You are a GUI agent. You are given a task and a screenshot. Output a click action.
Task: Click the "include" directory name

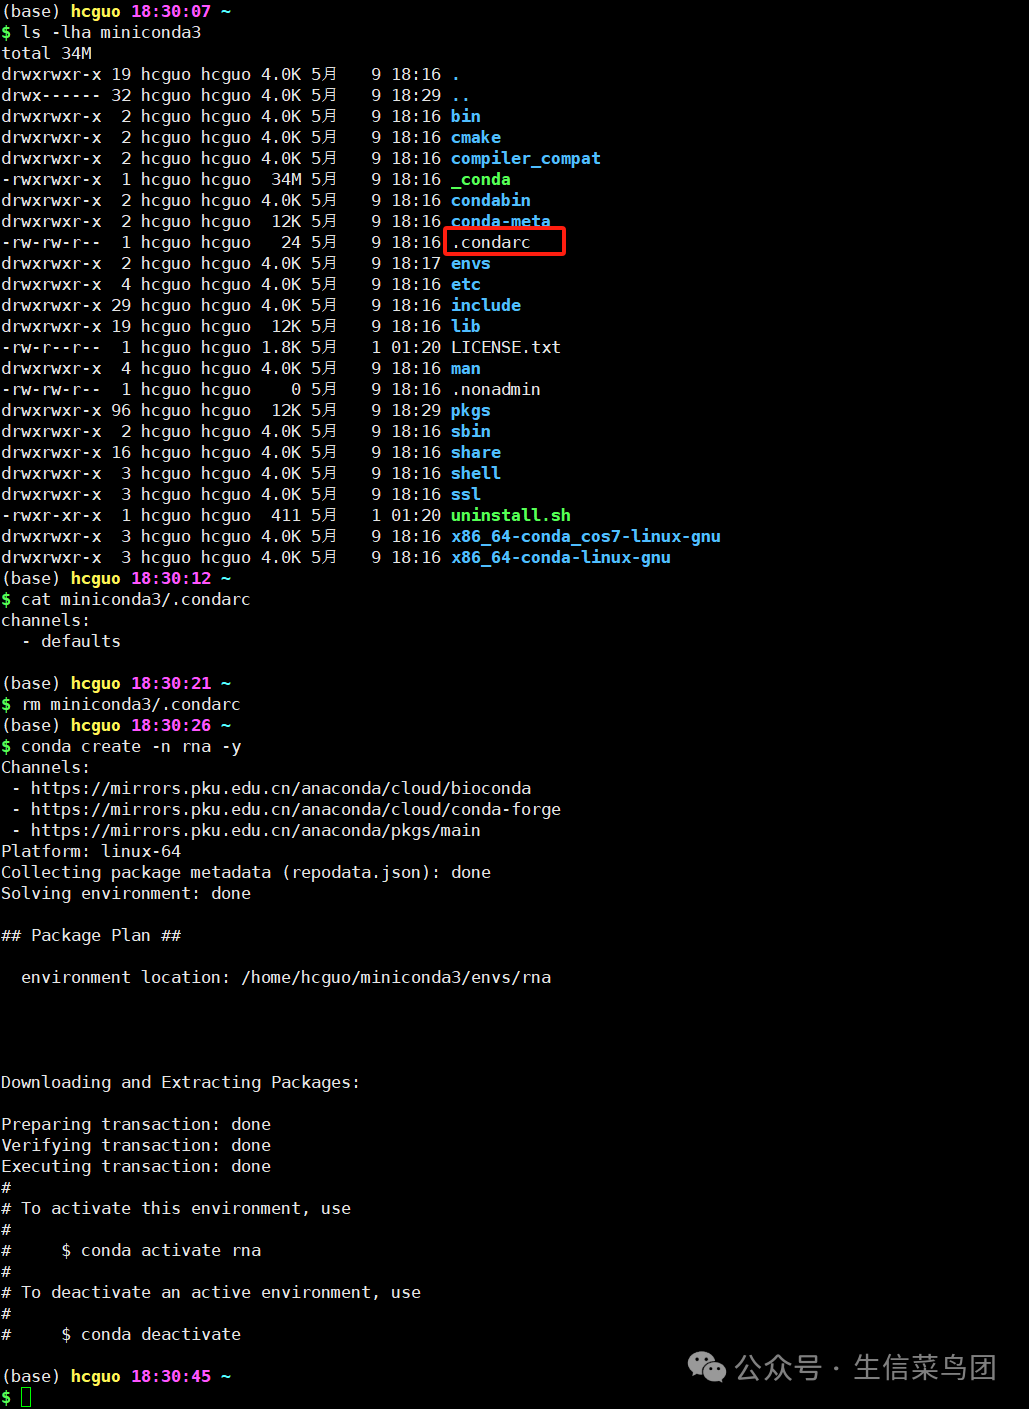pyautogui.click(x=486, y=305)
